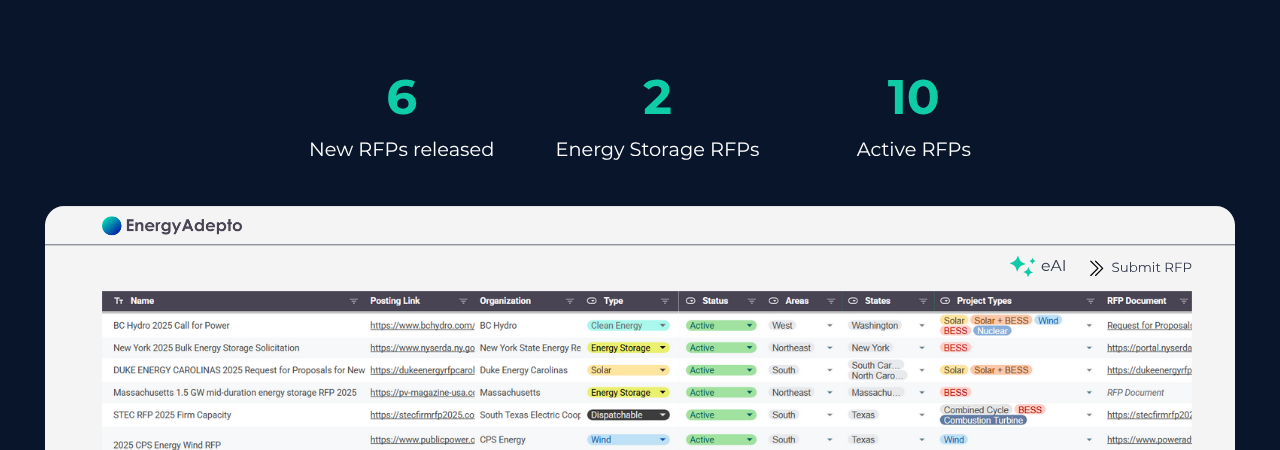Viewport: 1280px width, 450px height.
Task: Click the text-type Tt icon beside Name
Action: click(119, 301)
